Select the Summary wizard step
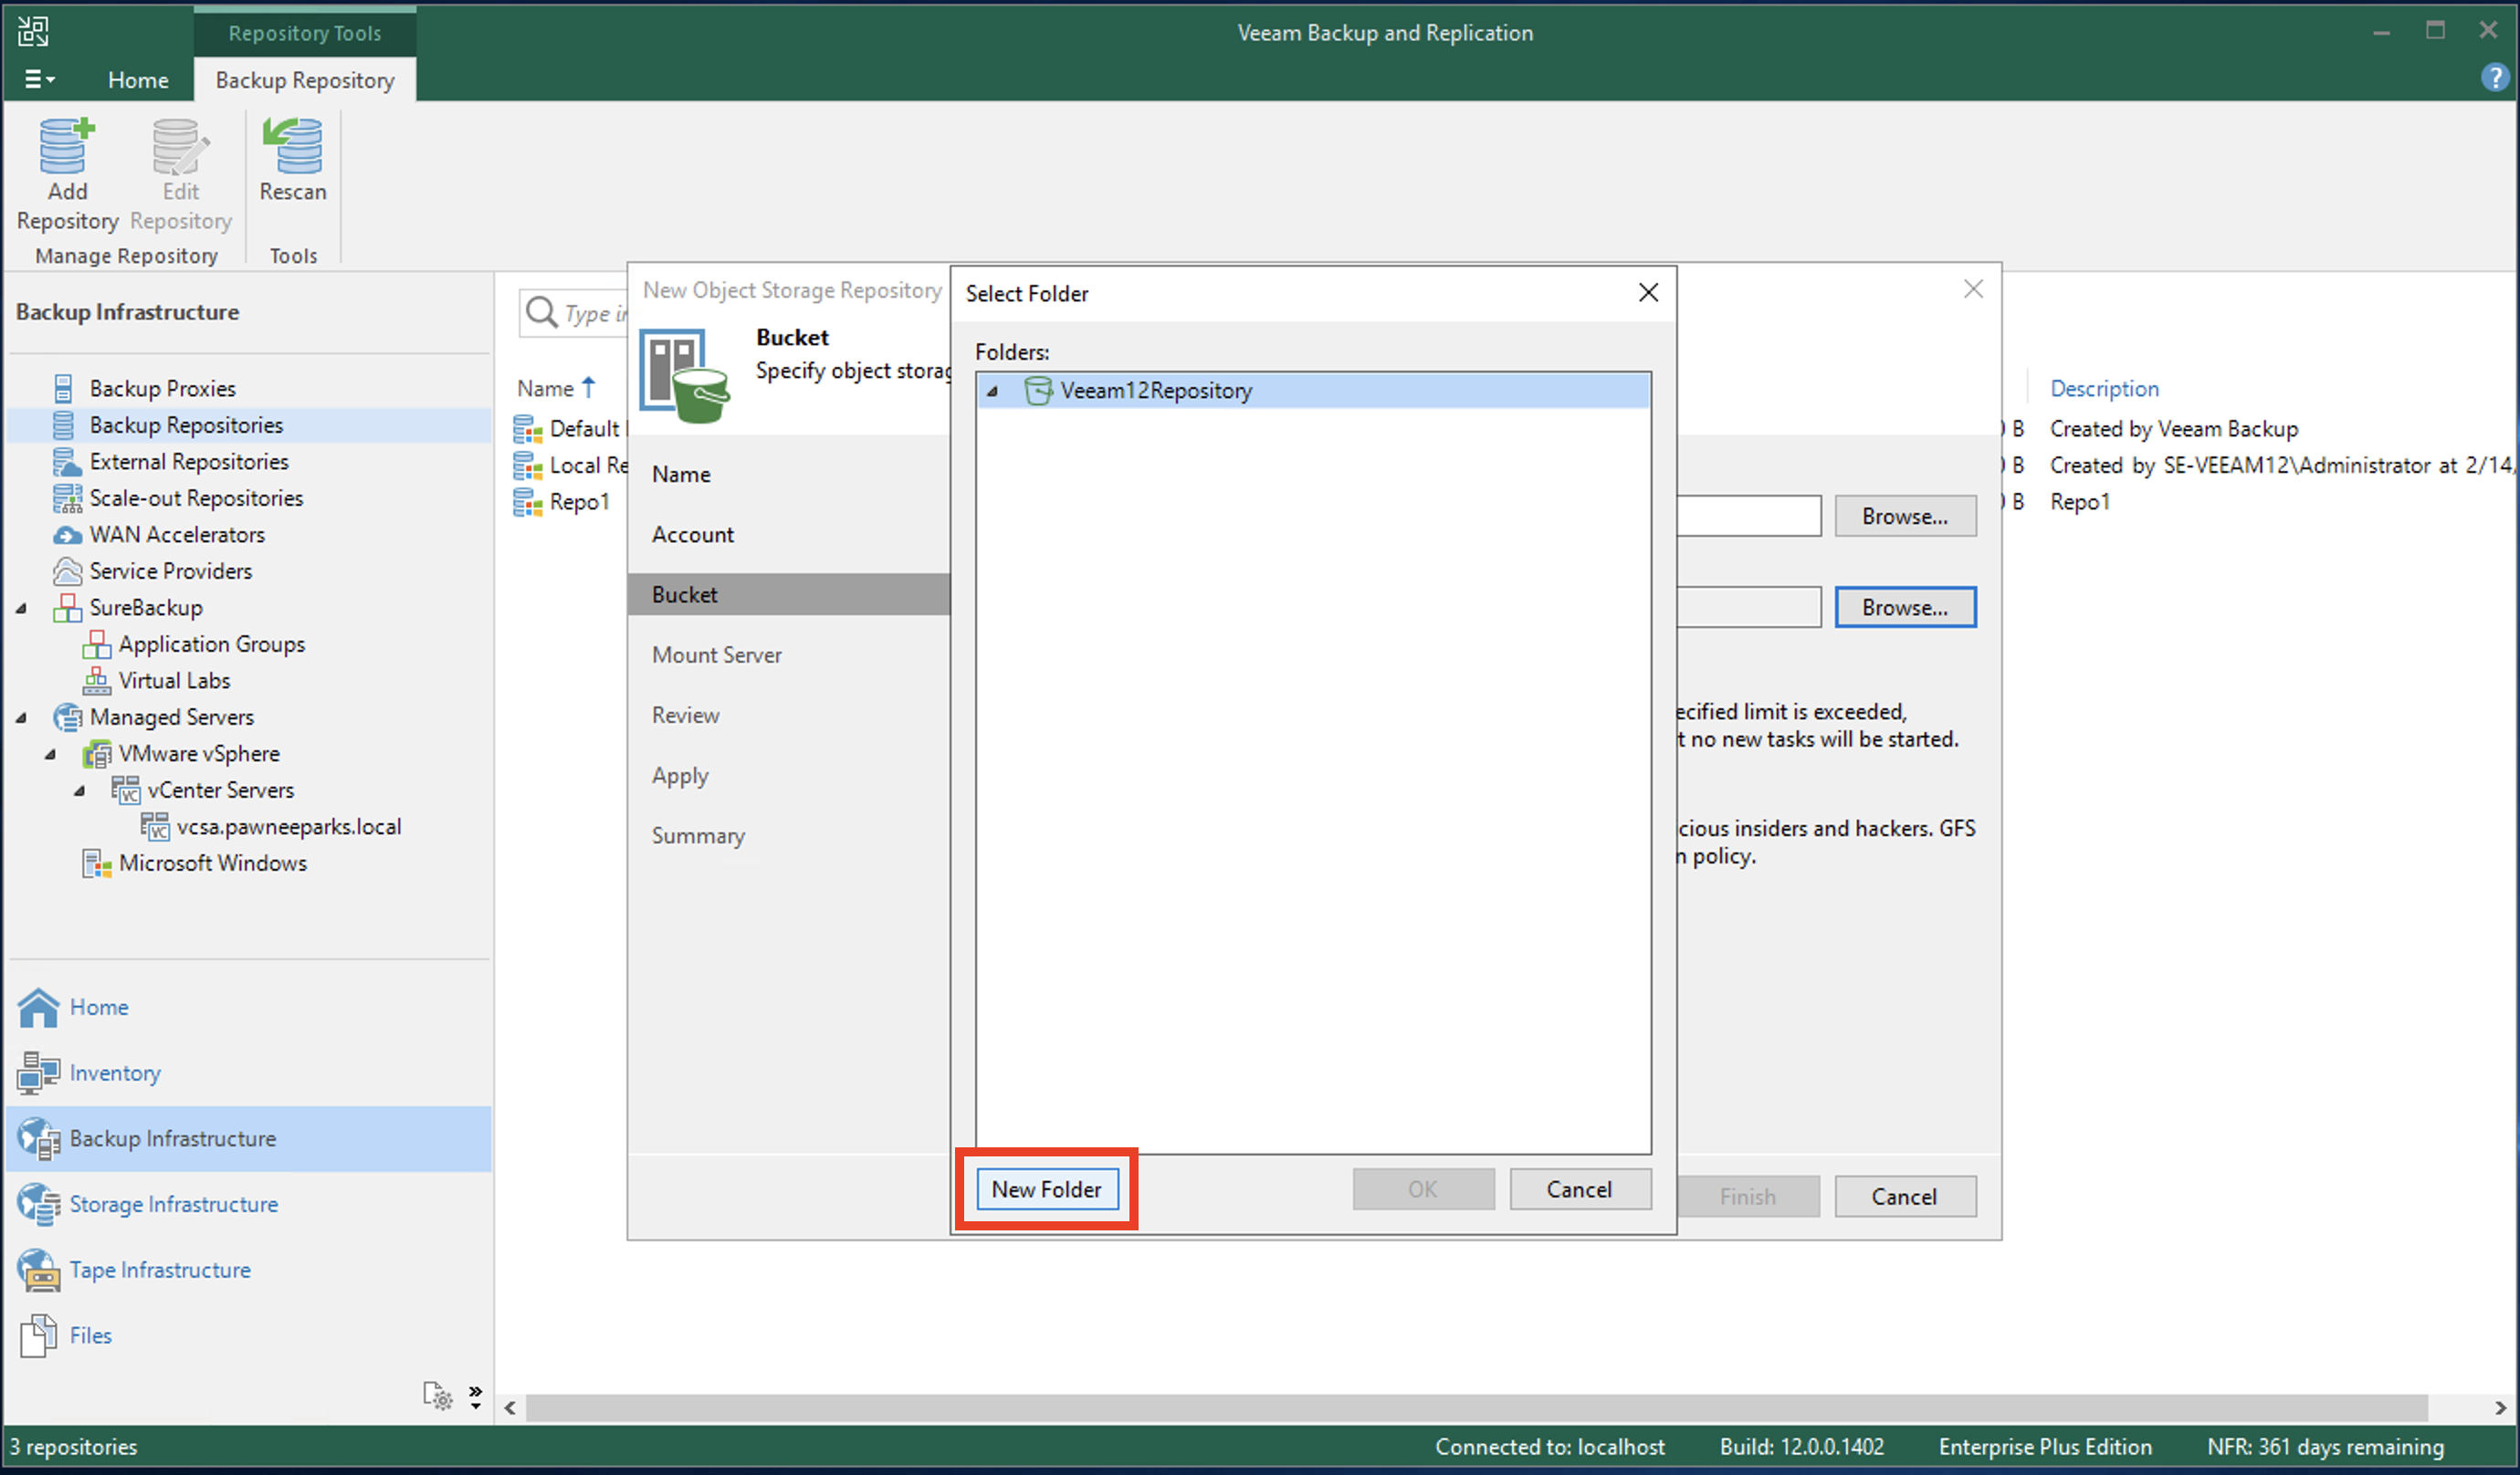The width and height of the screenshot is (2520, 1475). 698,836
